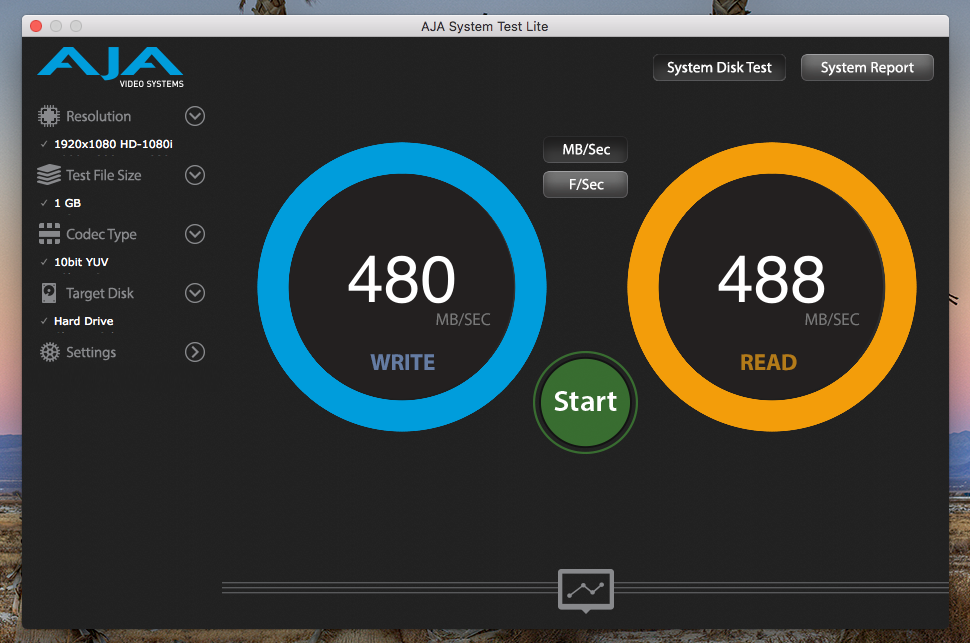
Task: Click the Settings label
Action: coord(91,352)
